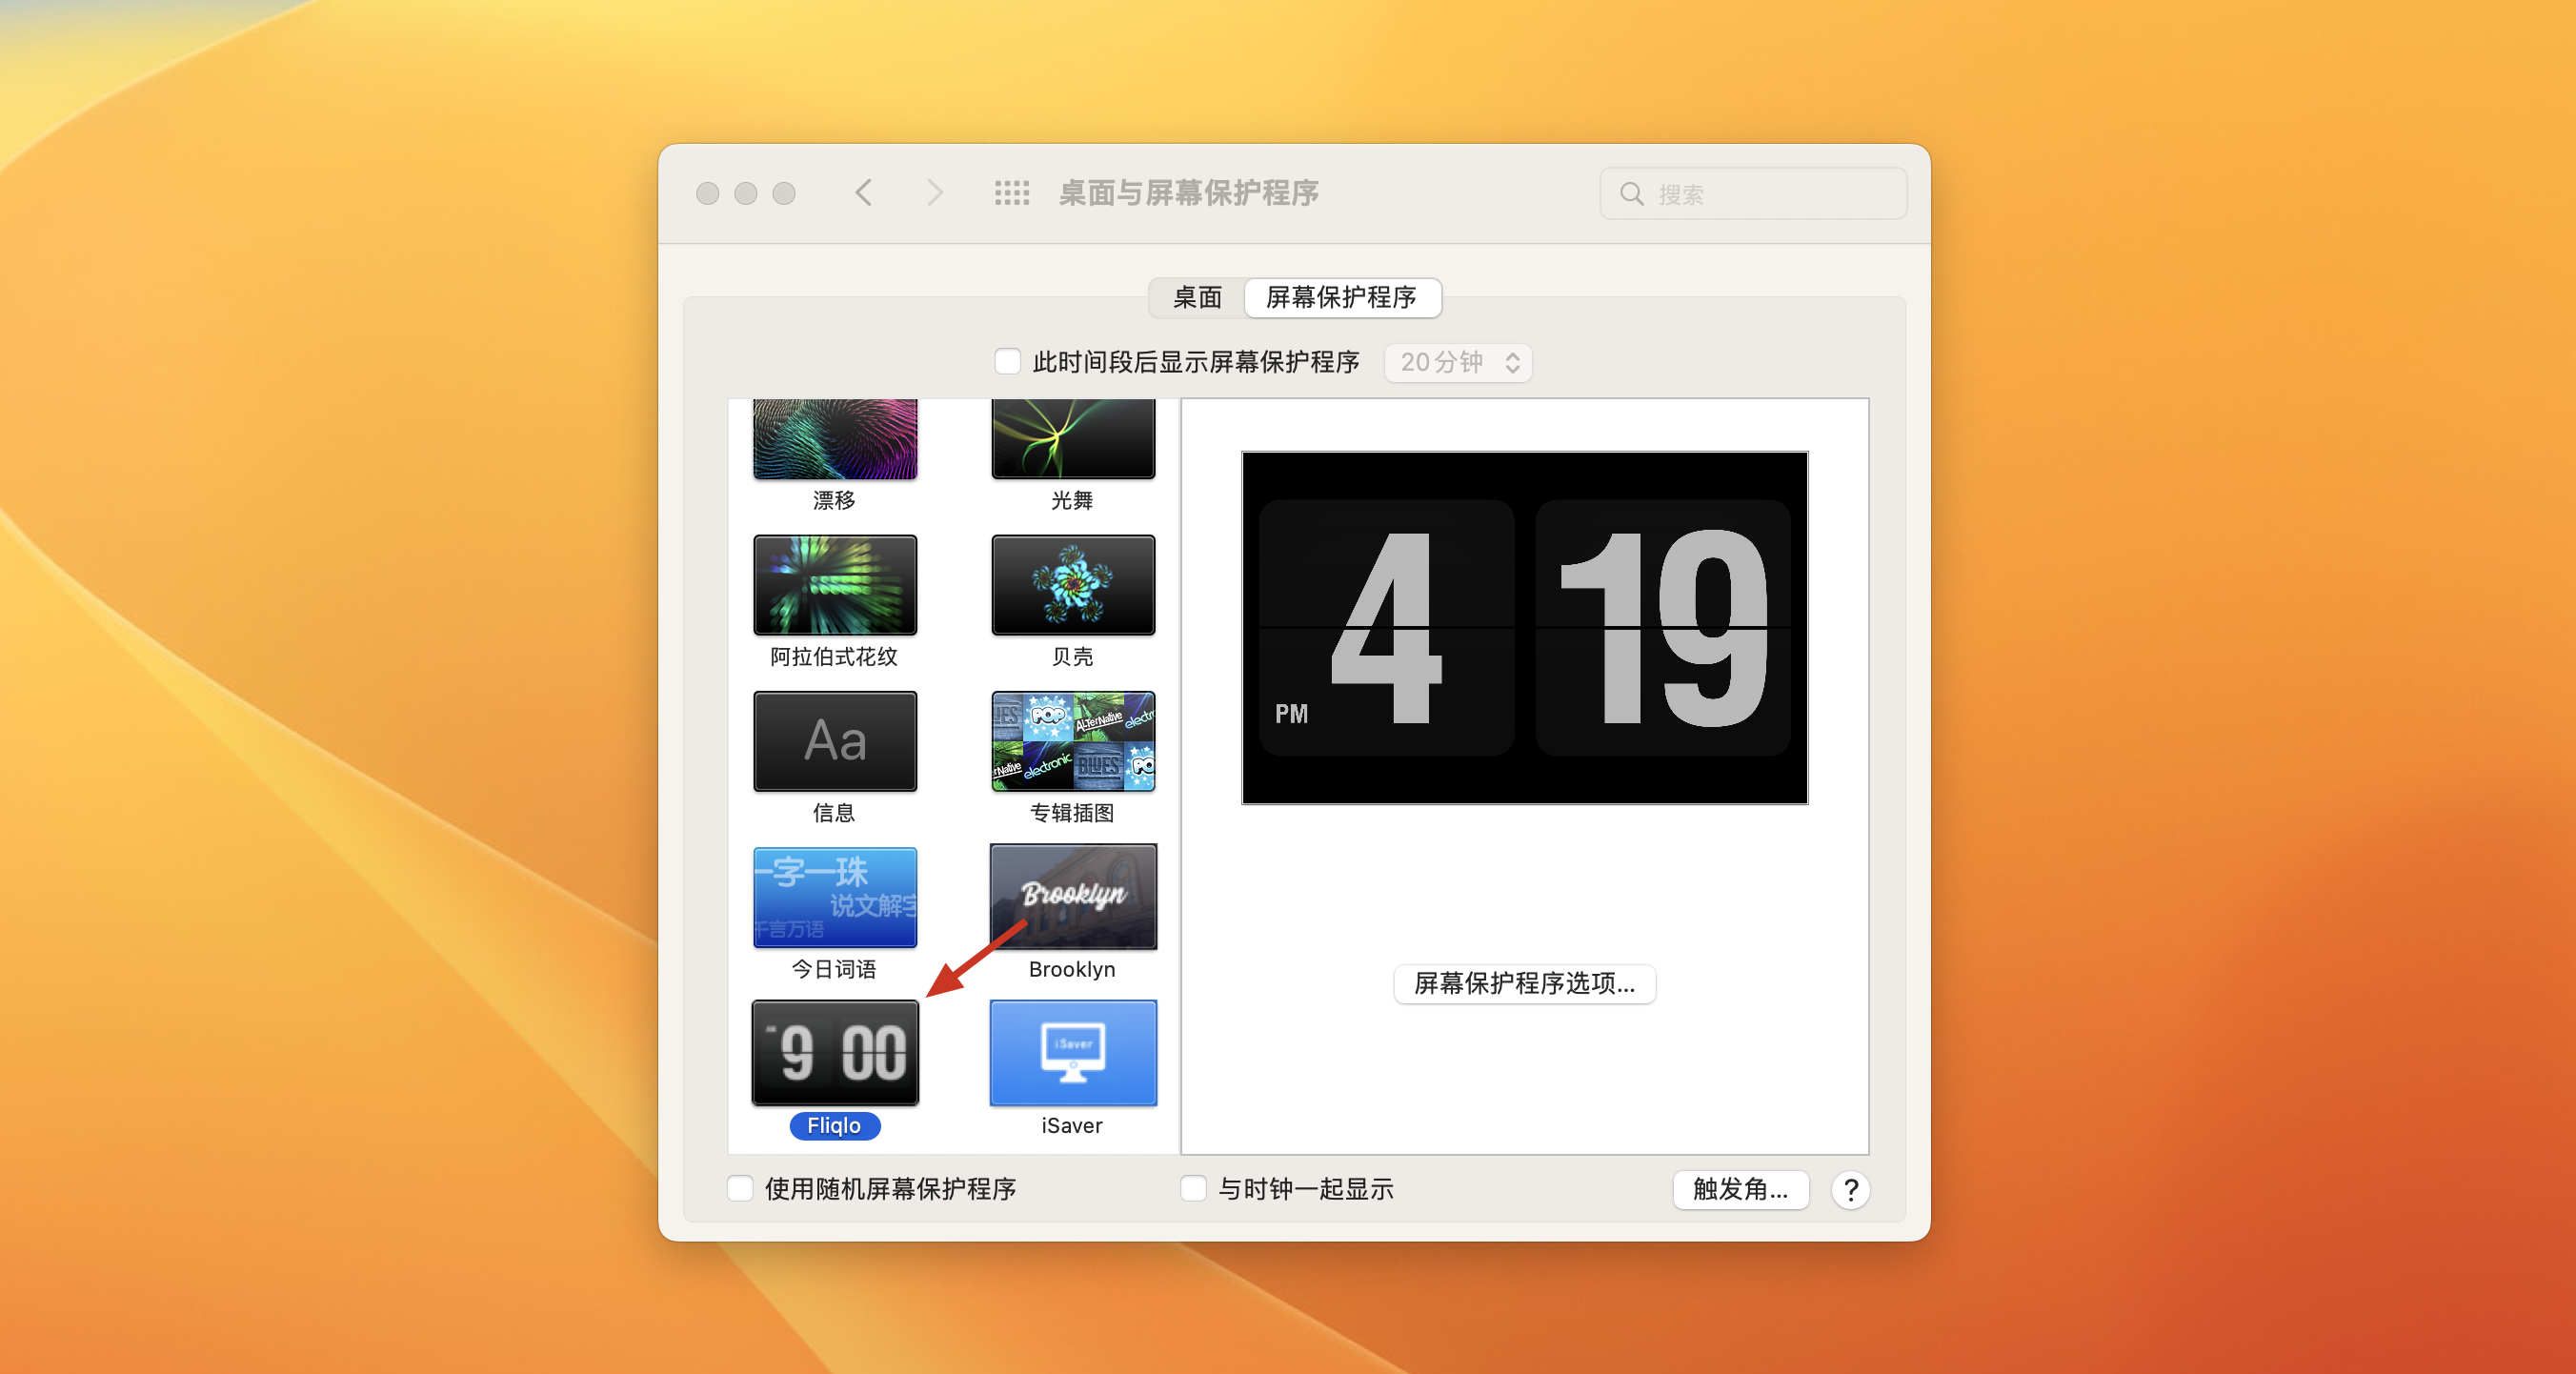
Task: Choose the Brooklyn screensaver thumbnail
Action: [x=1072, y=896]
